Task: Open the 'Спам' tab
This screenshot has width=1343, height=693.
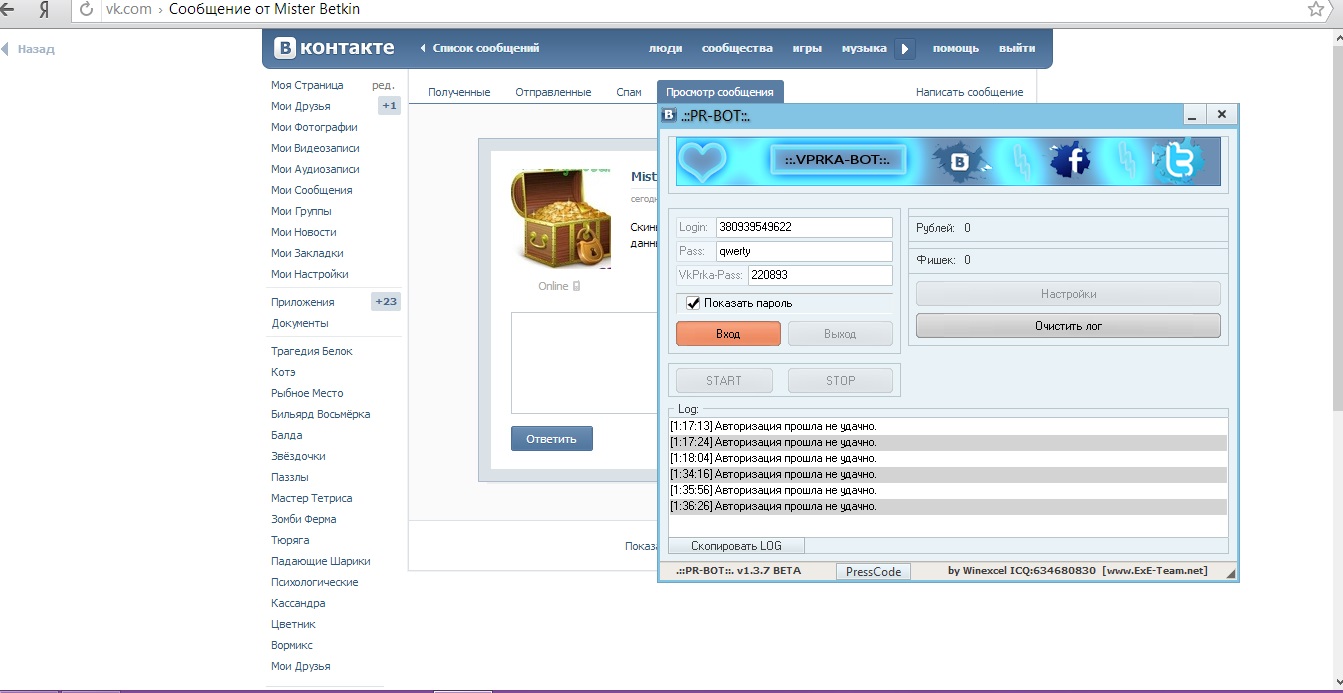Action: 629,92
